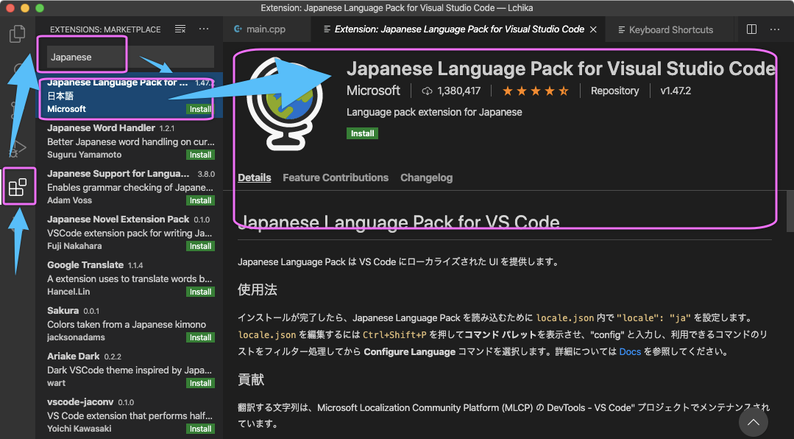Click the five-star rating of the extension
This screenshot has height=439, width=794.
coord(535,91)
